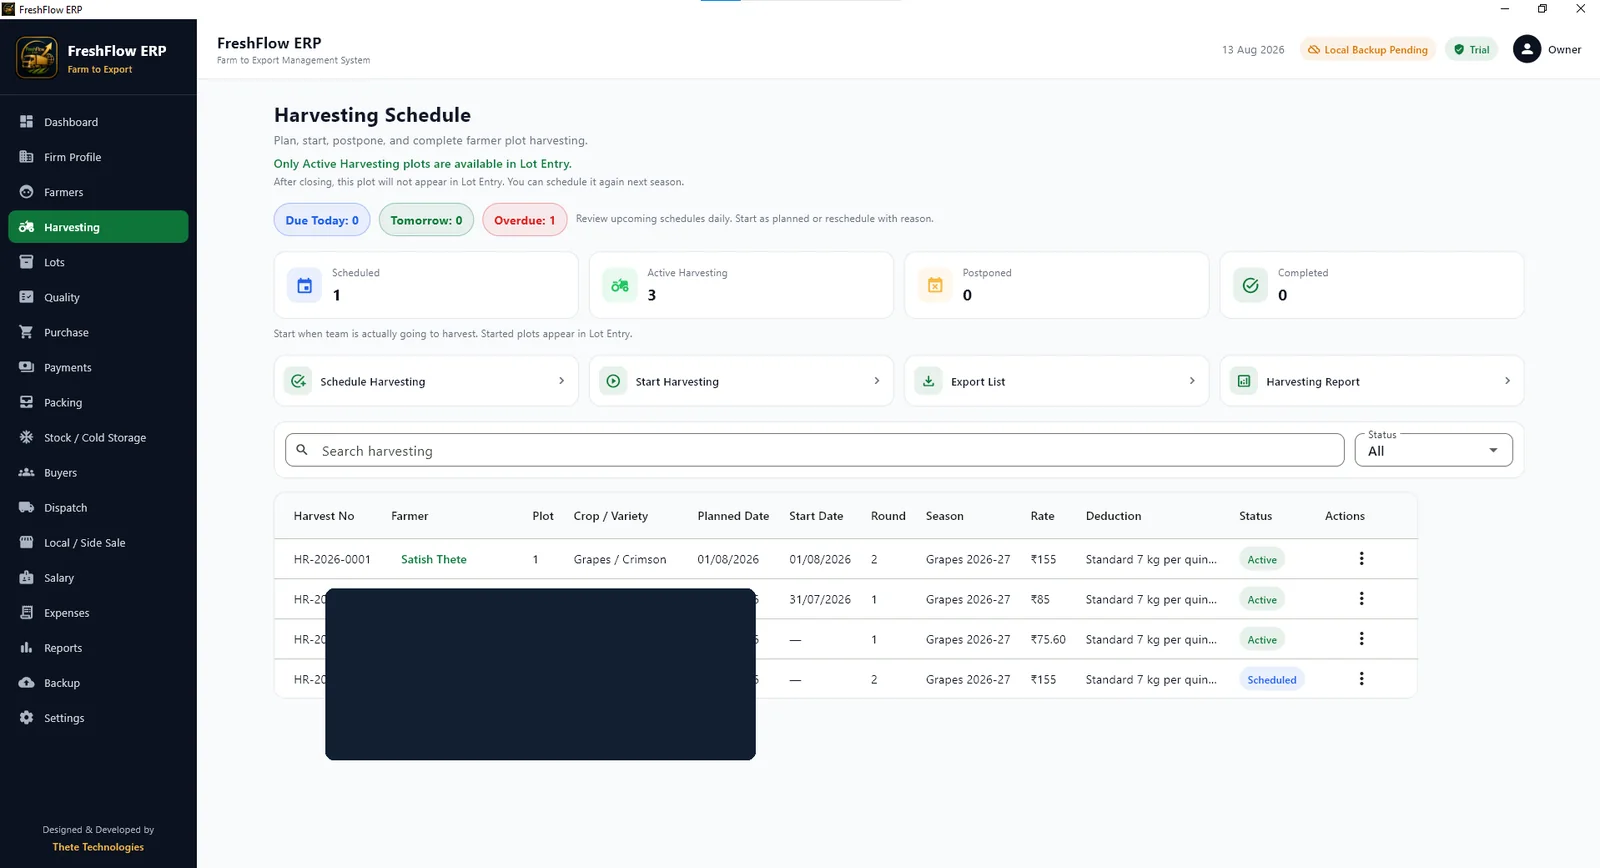The height and width of the screenshot is (868, 1600).
Task: Expand Export List chevron arrow
Action: pos(1192,381)
